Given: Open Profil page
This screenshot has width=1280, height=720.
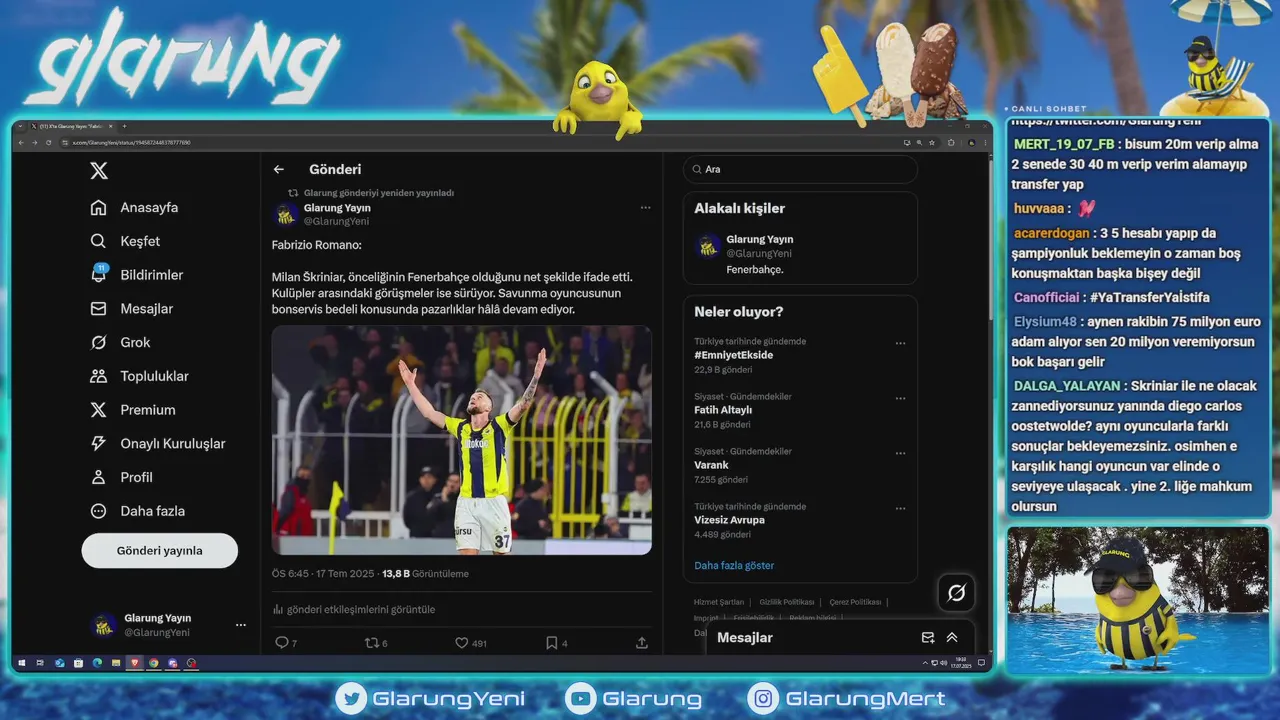Looking at the screenshot, I should [x=121, y=477].
